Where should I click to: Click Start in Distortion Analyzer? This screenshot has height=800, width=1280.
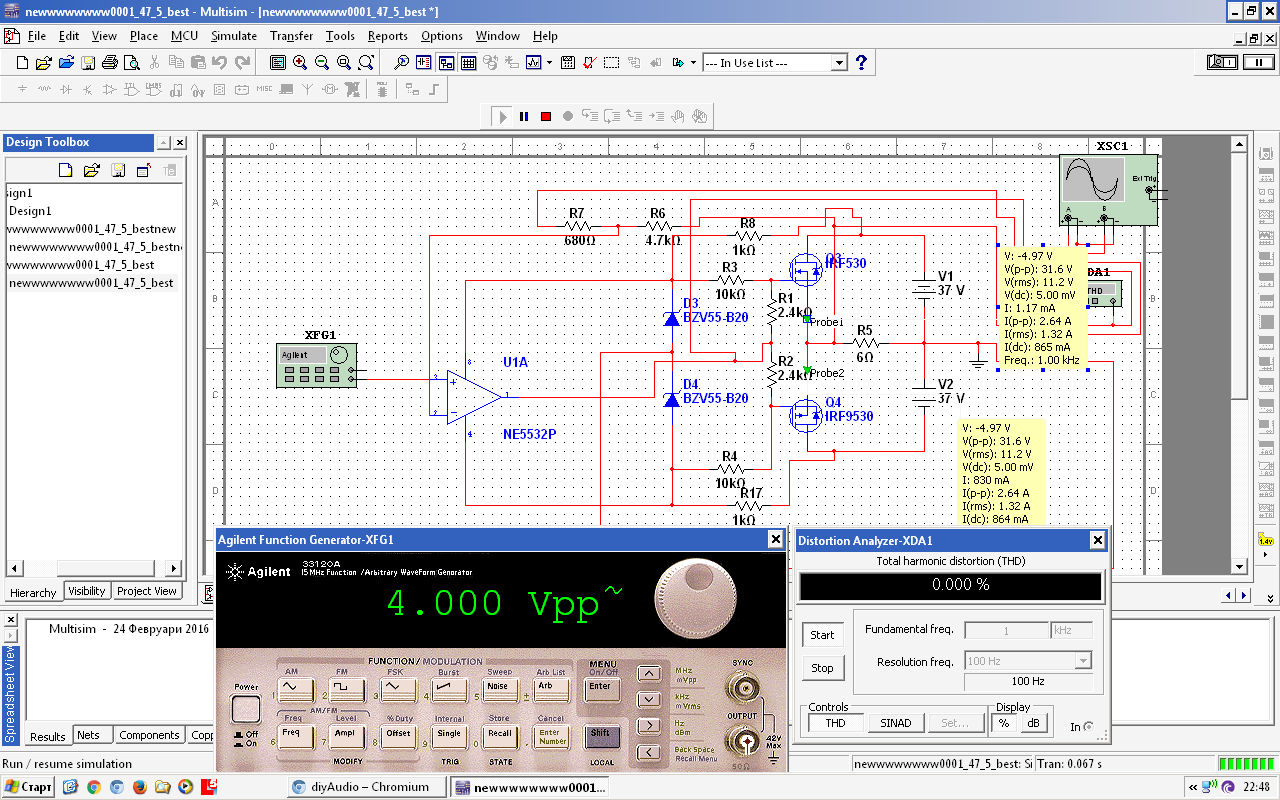822,635
